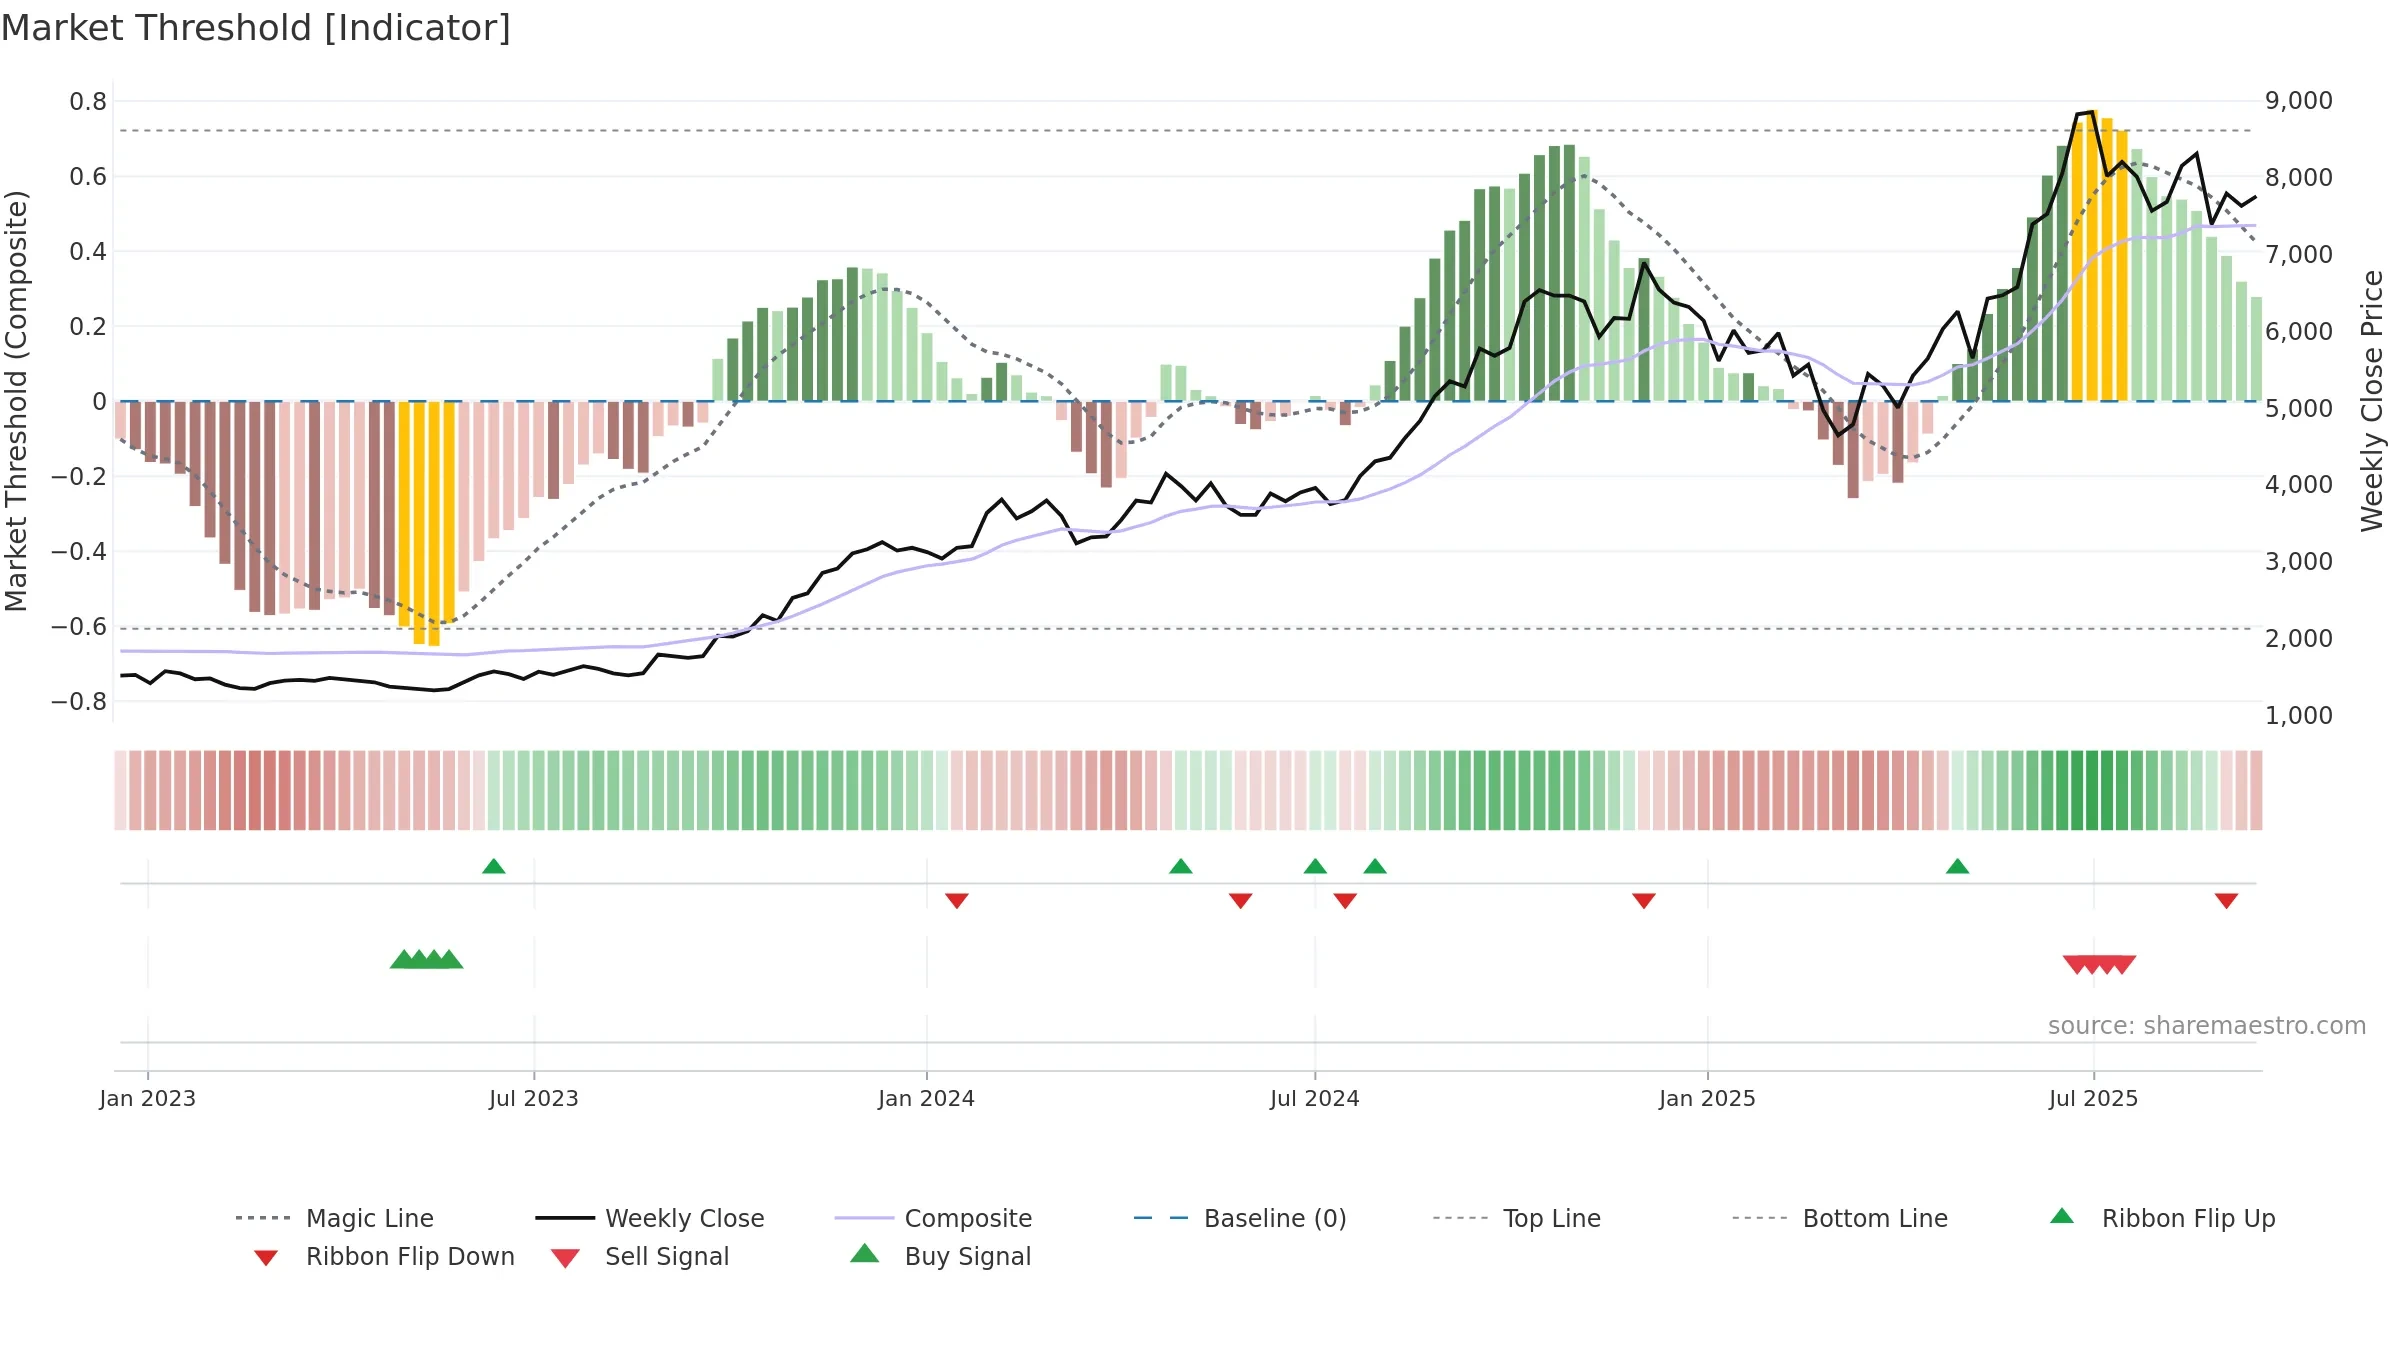Screen dimensions: 2400x1350
Task: Select the ribbon flip down marker near January 2024
Action: click(957, 901)
